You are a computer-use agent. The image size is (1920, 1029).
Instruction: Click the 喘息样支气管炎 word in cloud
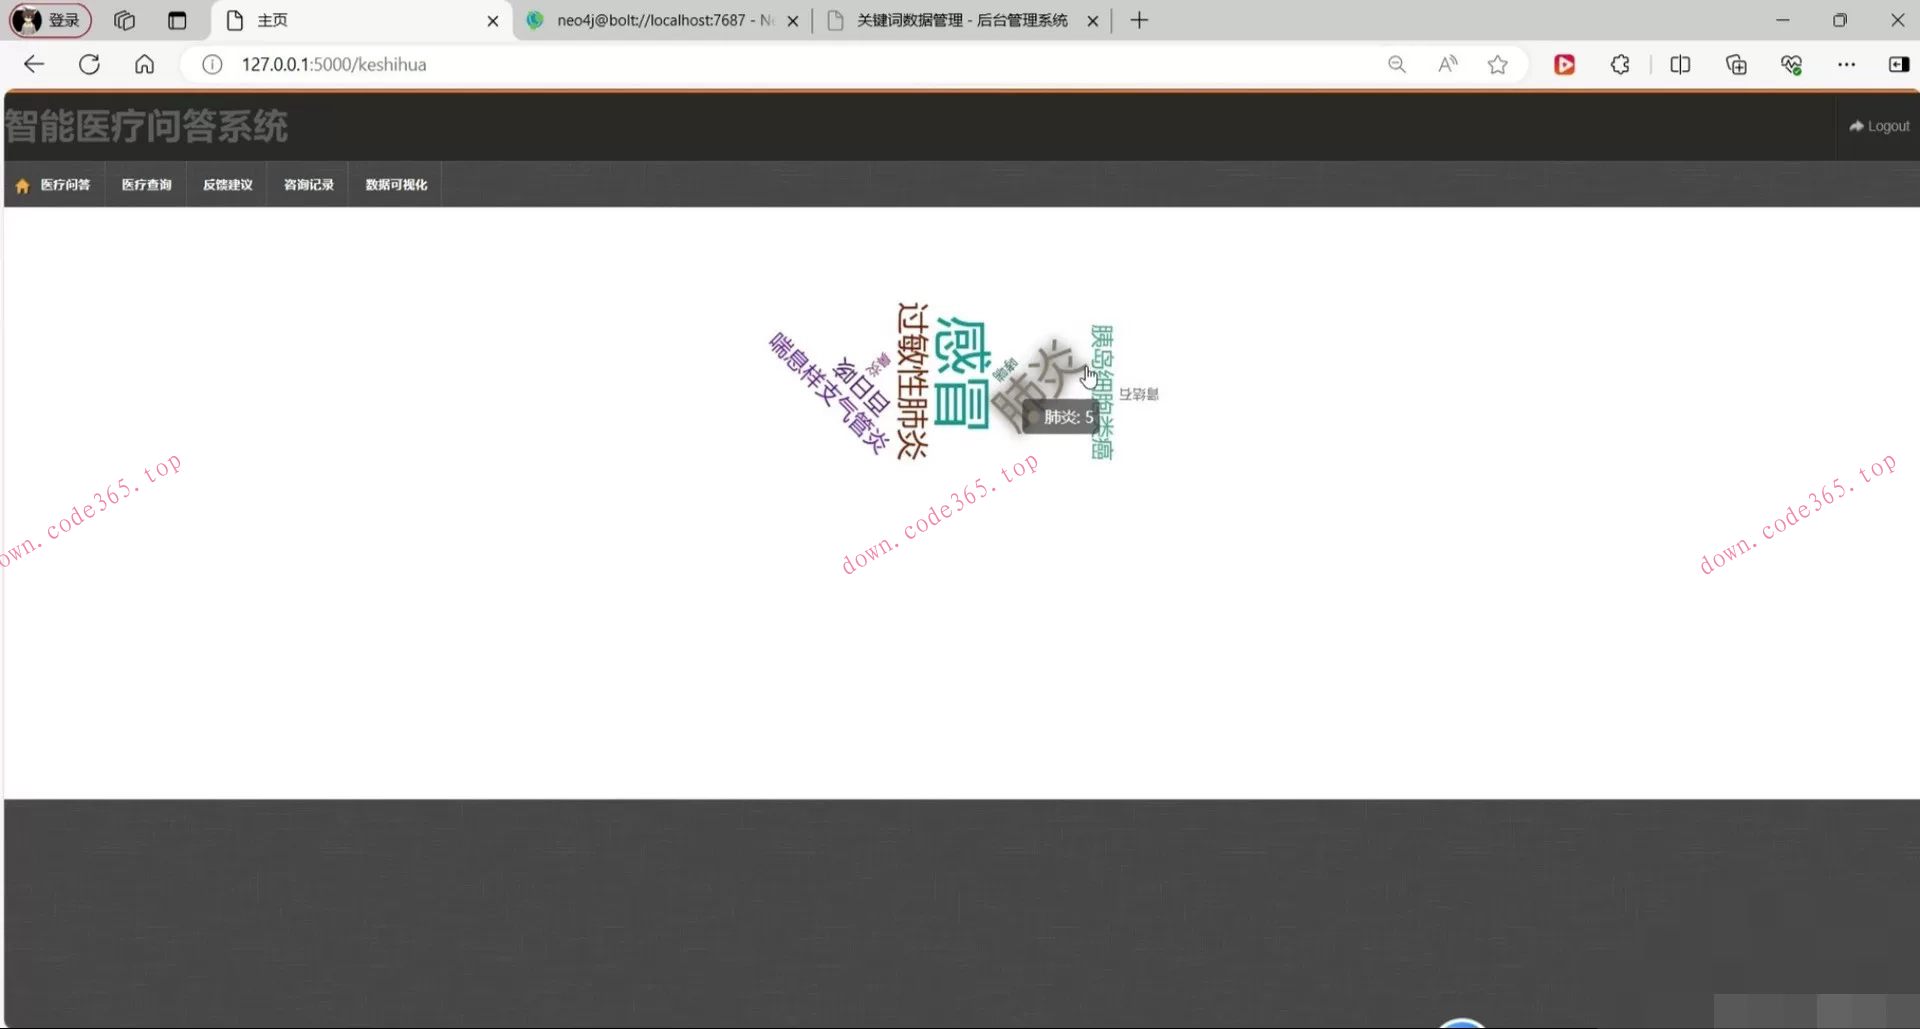[x=828, y=393]
